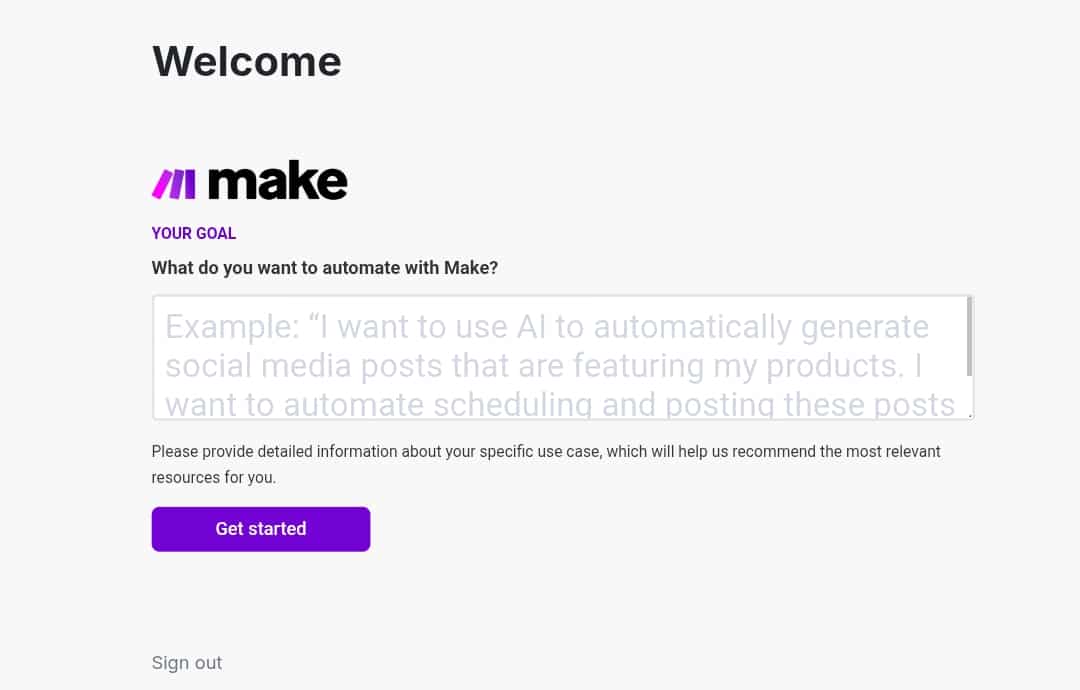Click the word 'GOAL' in purple label
The width and height of the screenshot is (1080, 690).
pyautogui.click(x=216, y=233)
